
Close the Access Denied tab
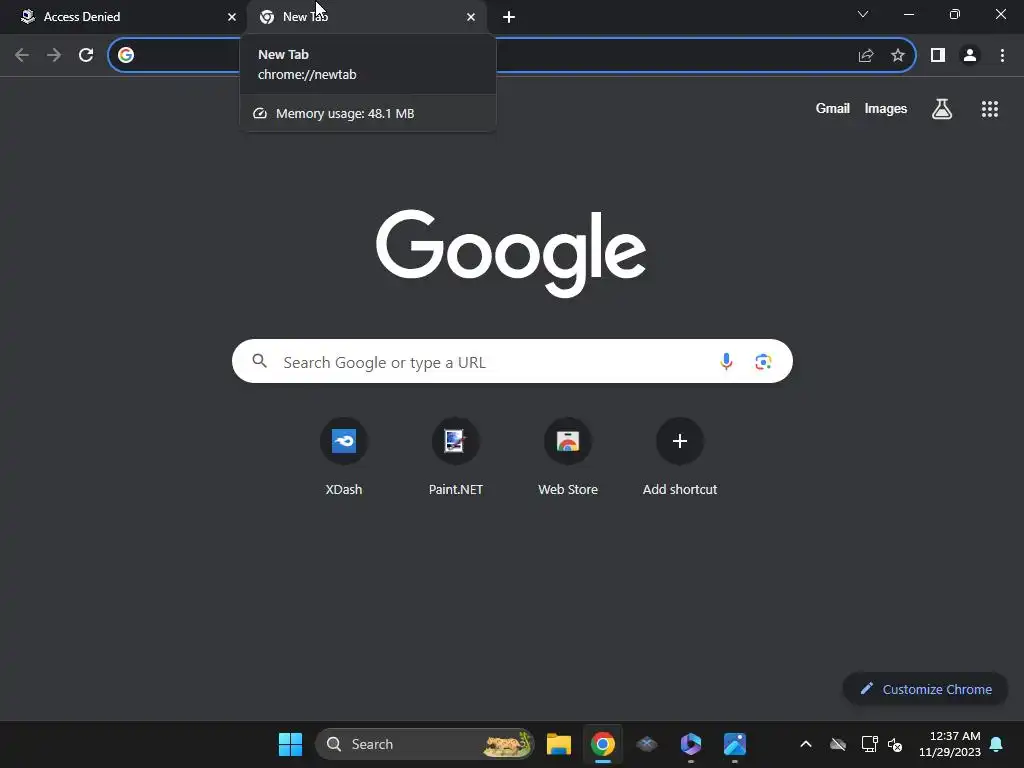(232, 17)
